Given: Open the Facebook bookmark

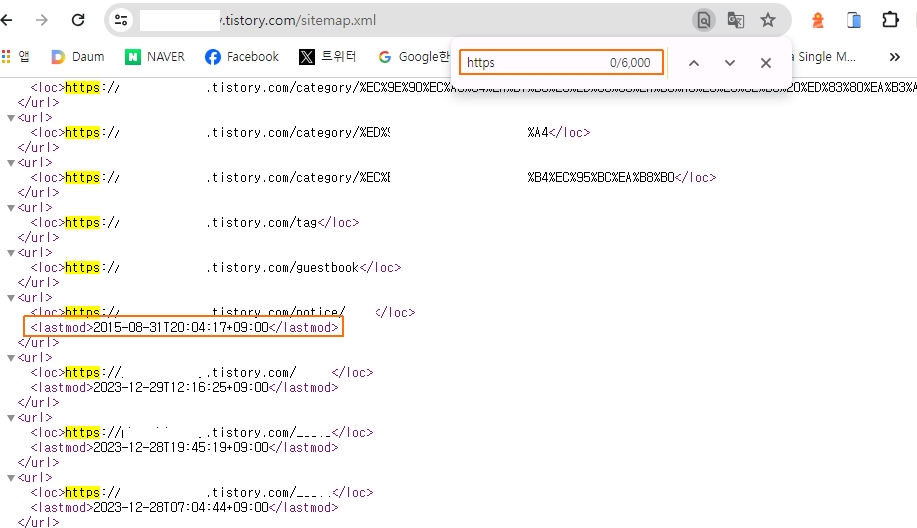Looking at the screenshot, I should pos(241,57).
